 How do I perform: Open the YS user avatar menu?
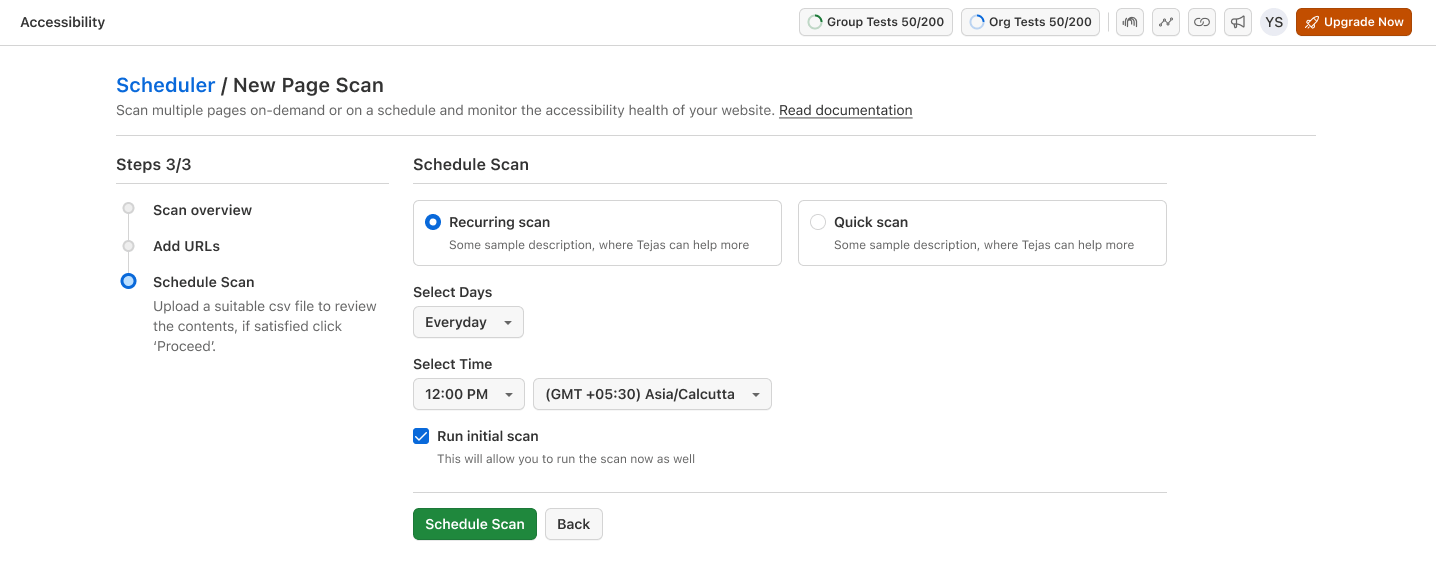click(1274, 22)
